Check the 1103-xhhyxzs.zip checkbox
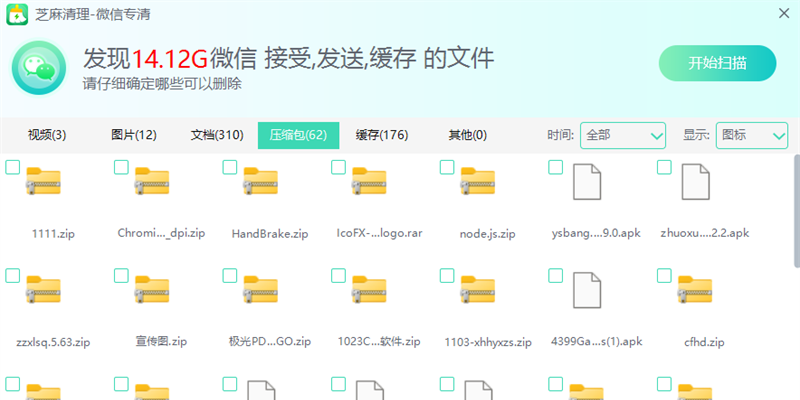 [447, 276]
